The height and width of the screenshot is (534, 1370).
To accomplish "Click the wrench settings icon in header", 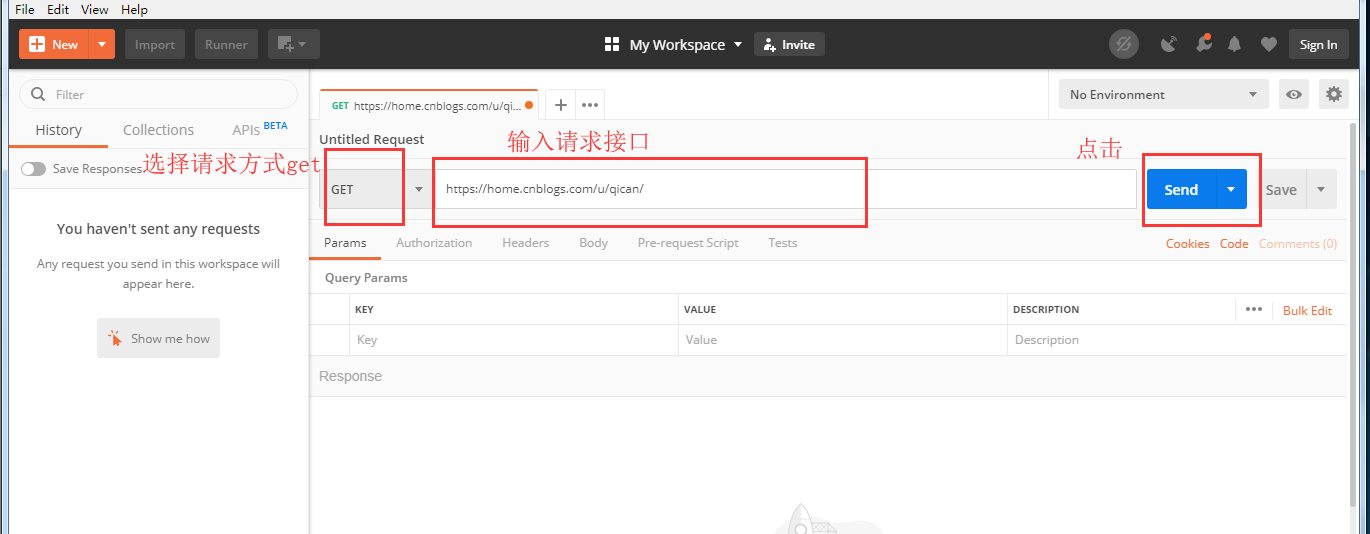I will tap(1202, 44).
